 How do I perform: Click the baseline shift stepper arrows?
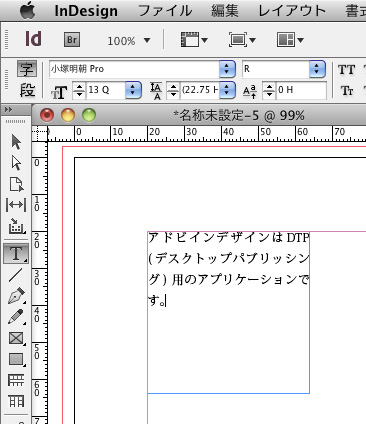point(269,90)
